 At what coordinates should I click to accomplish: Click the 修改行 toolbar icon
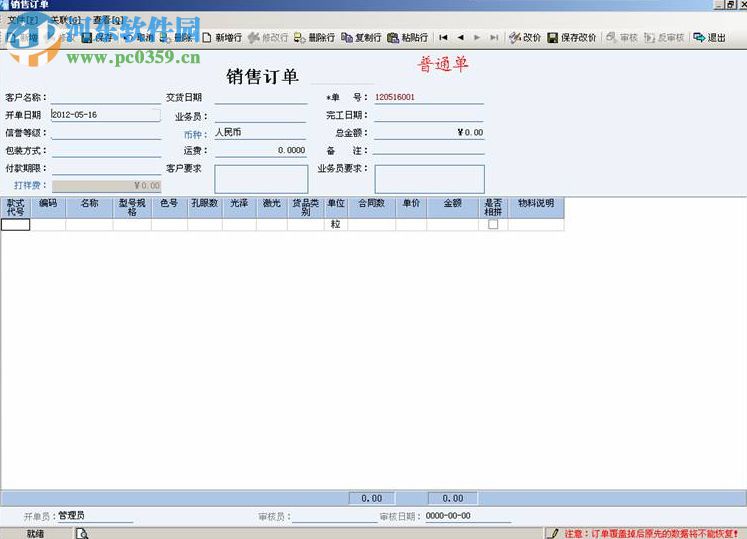(x=253, y=38)
